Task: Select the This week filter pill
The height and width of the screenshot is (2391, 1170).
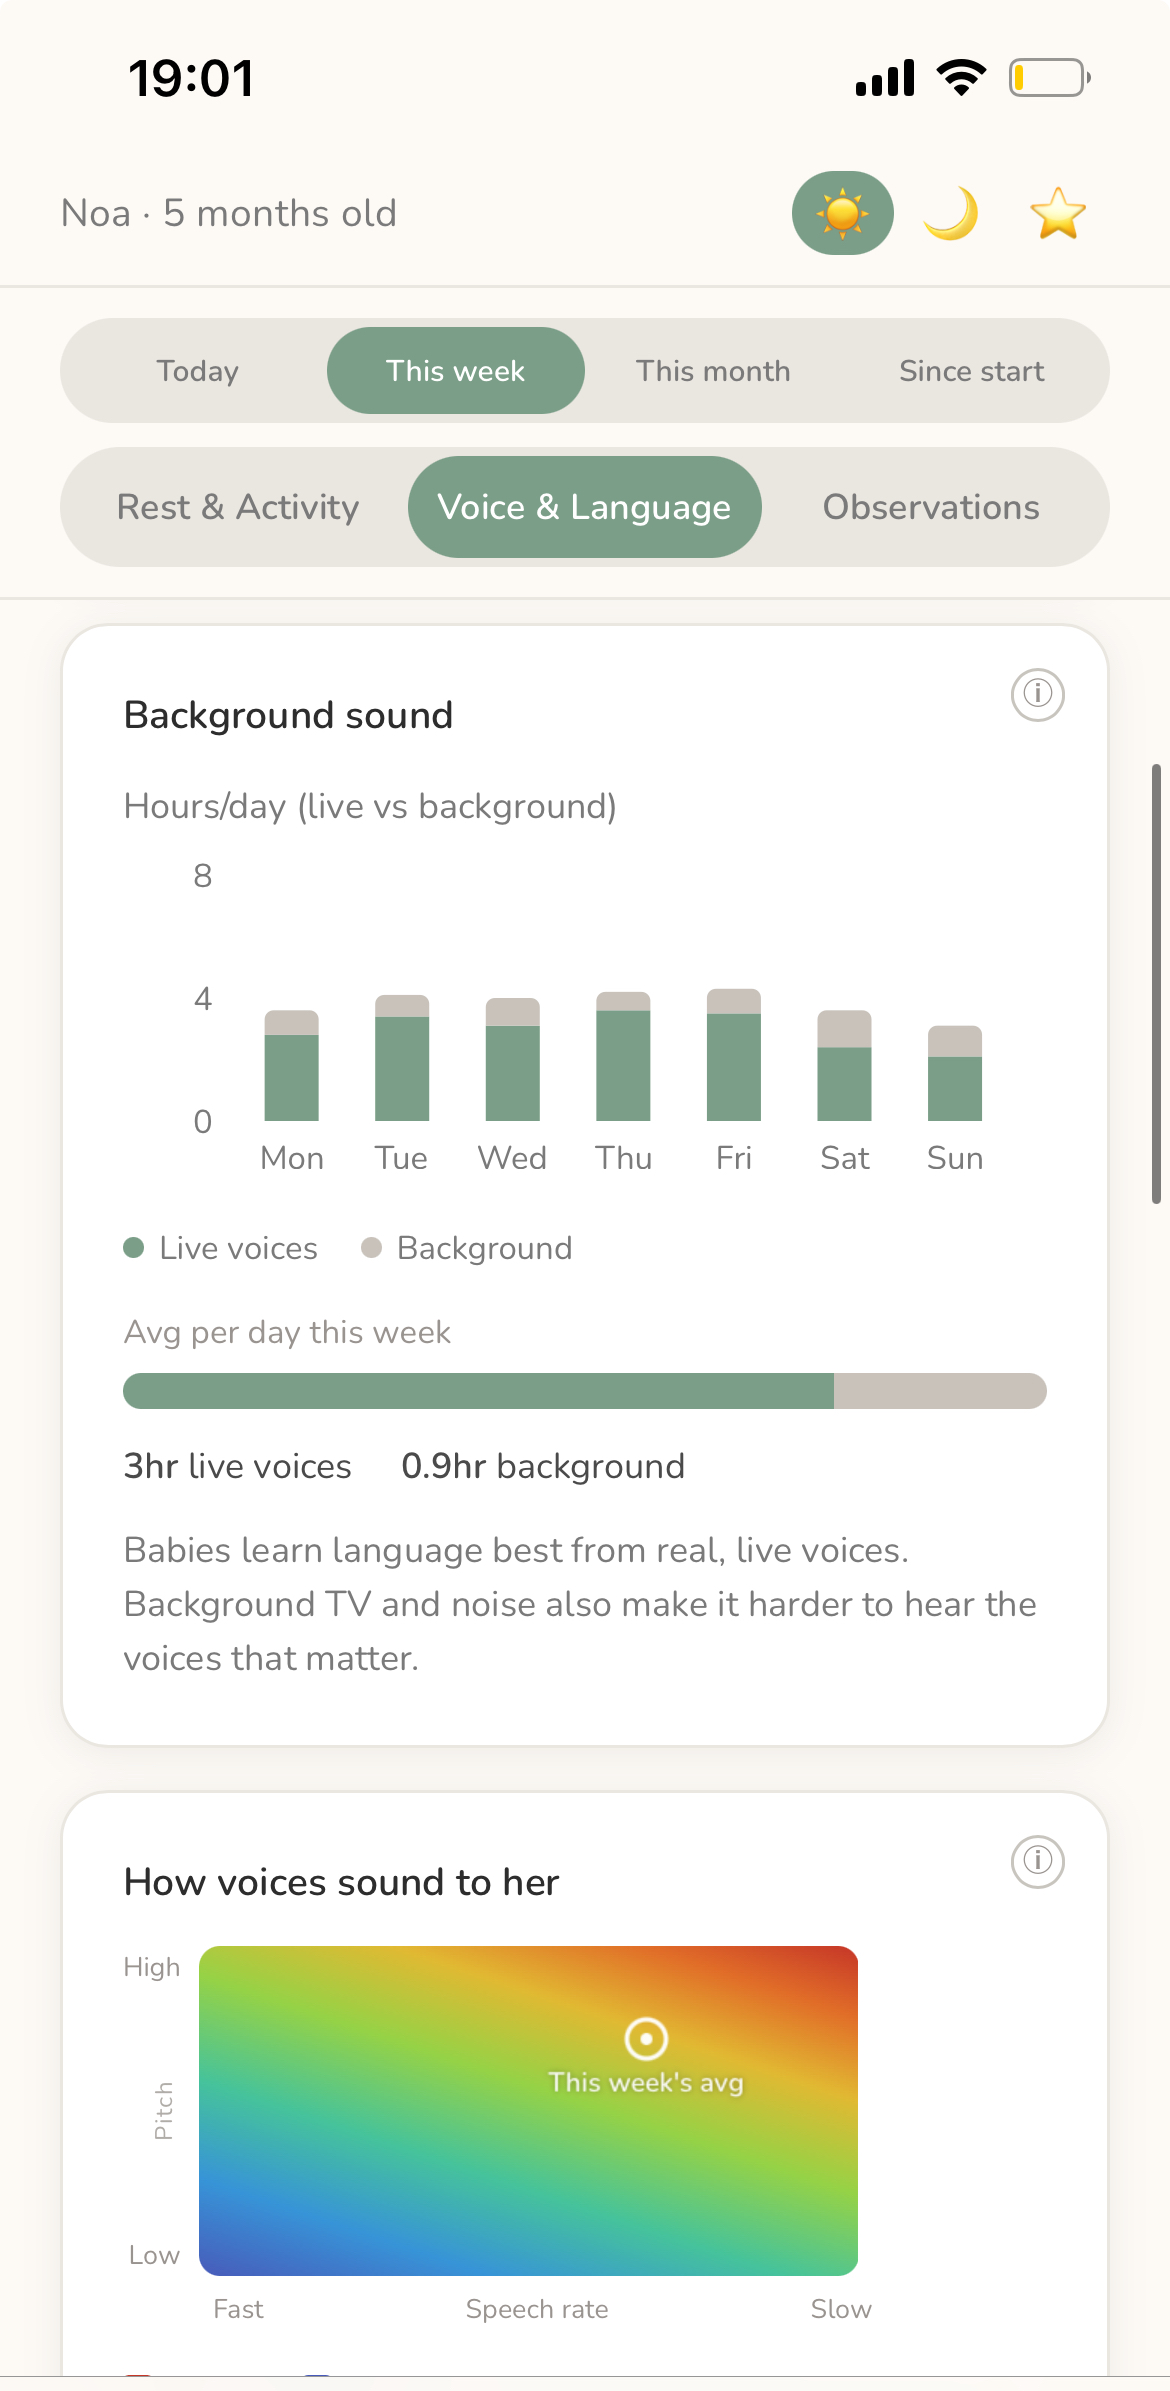Action: click(455, 370)
